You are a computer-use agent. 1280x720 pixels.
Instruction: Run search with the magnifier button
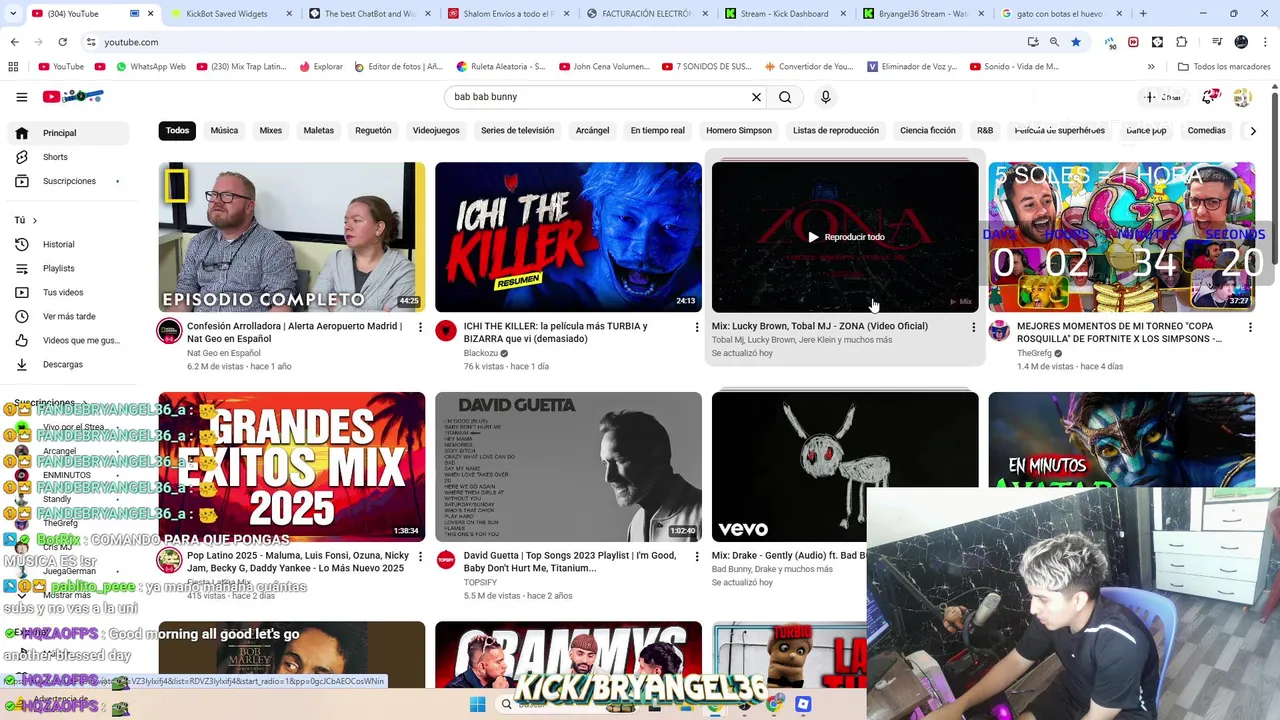(785, 97)
